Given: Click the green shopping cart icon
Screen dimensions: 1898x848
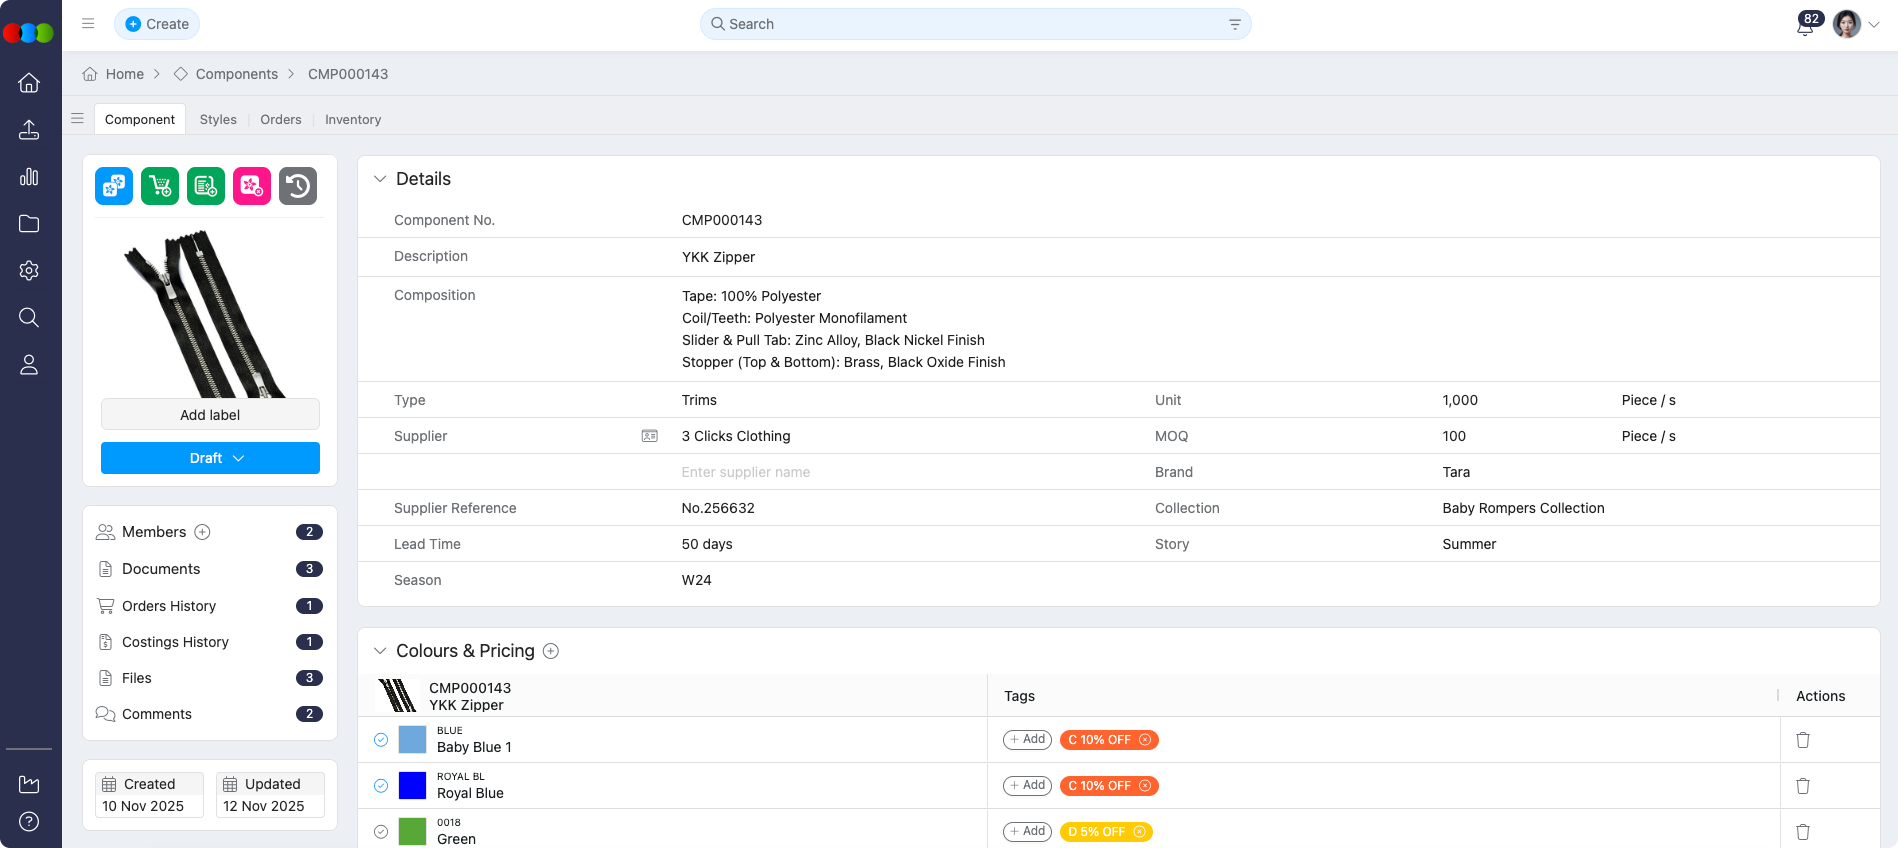Looking at the screenshot, I should pyautogui.click(x=160, y=186).
